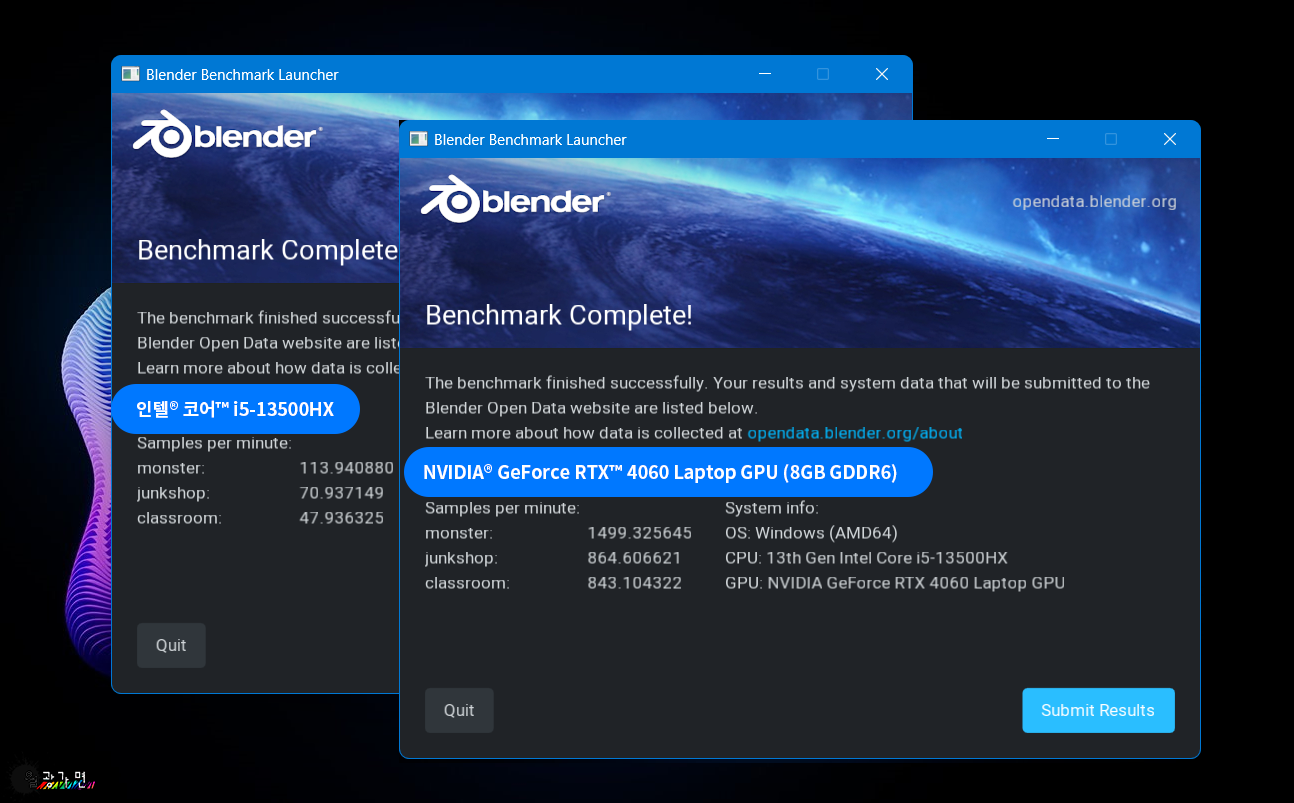This screenshot has width=1294, height=803.
Task: Minimize the front Blender Benchmark Launcher window
Action: pos(1052,139)
